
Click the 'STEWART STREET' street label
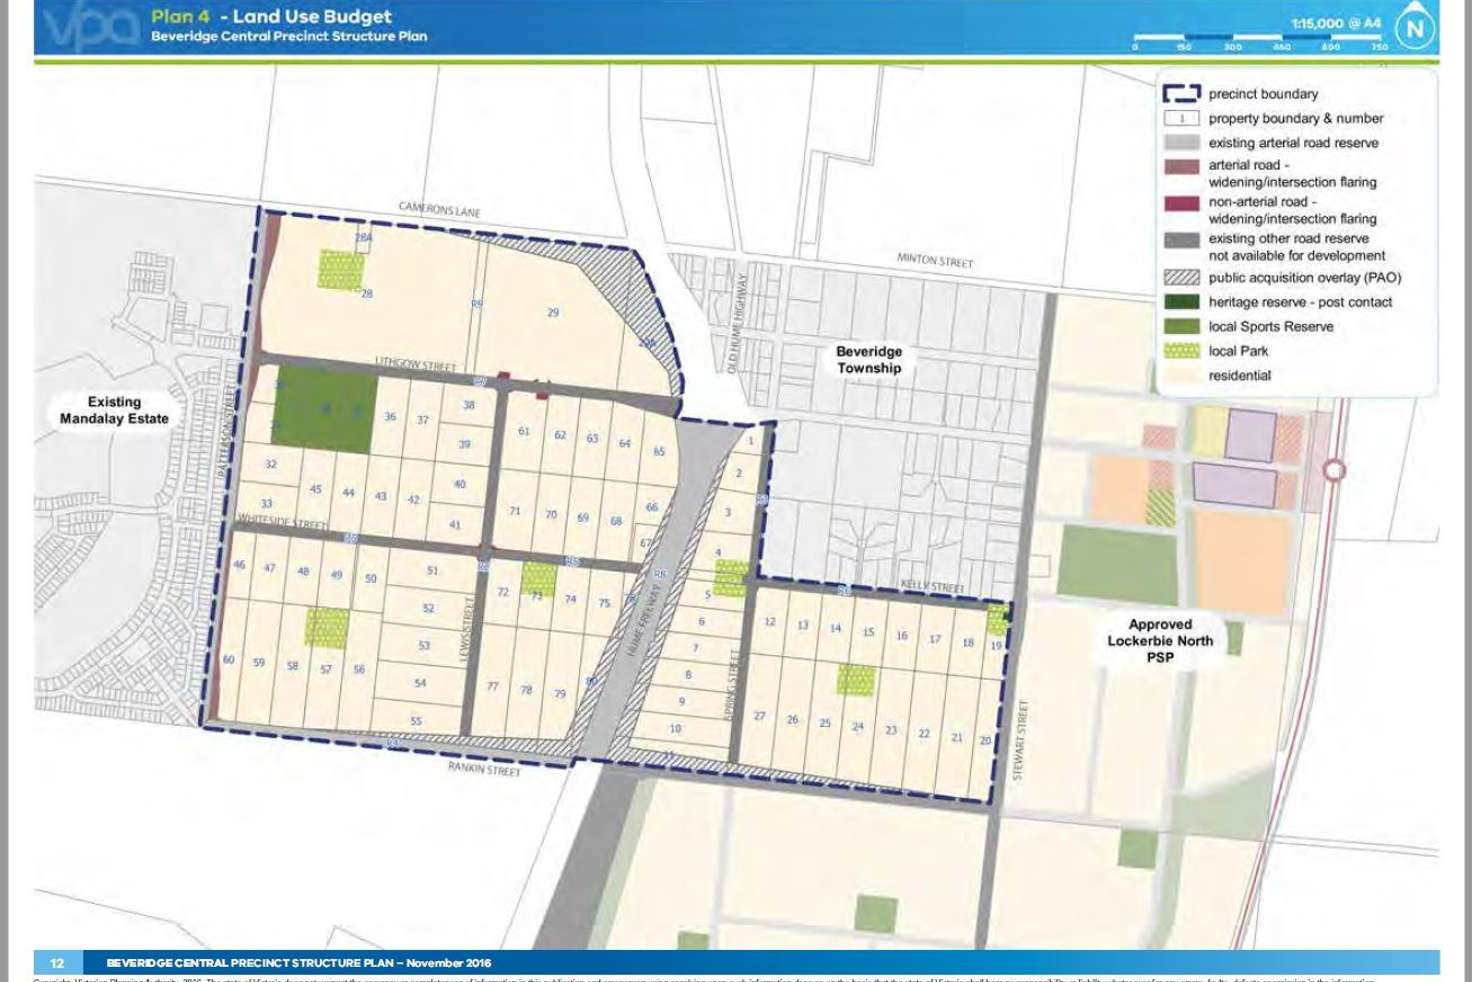coord(1021,740)
